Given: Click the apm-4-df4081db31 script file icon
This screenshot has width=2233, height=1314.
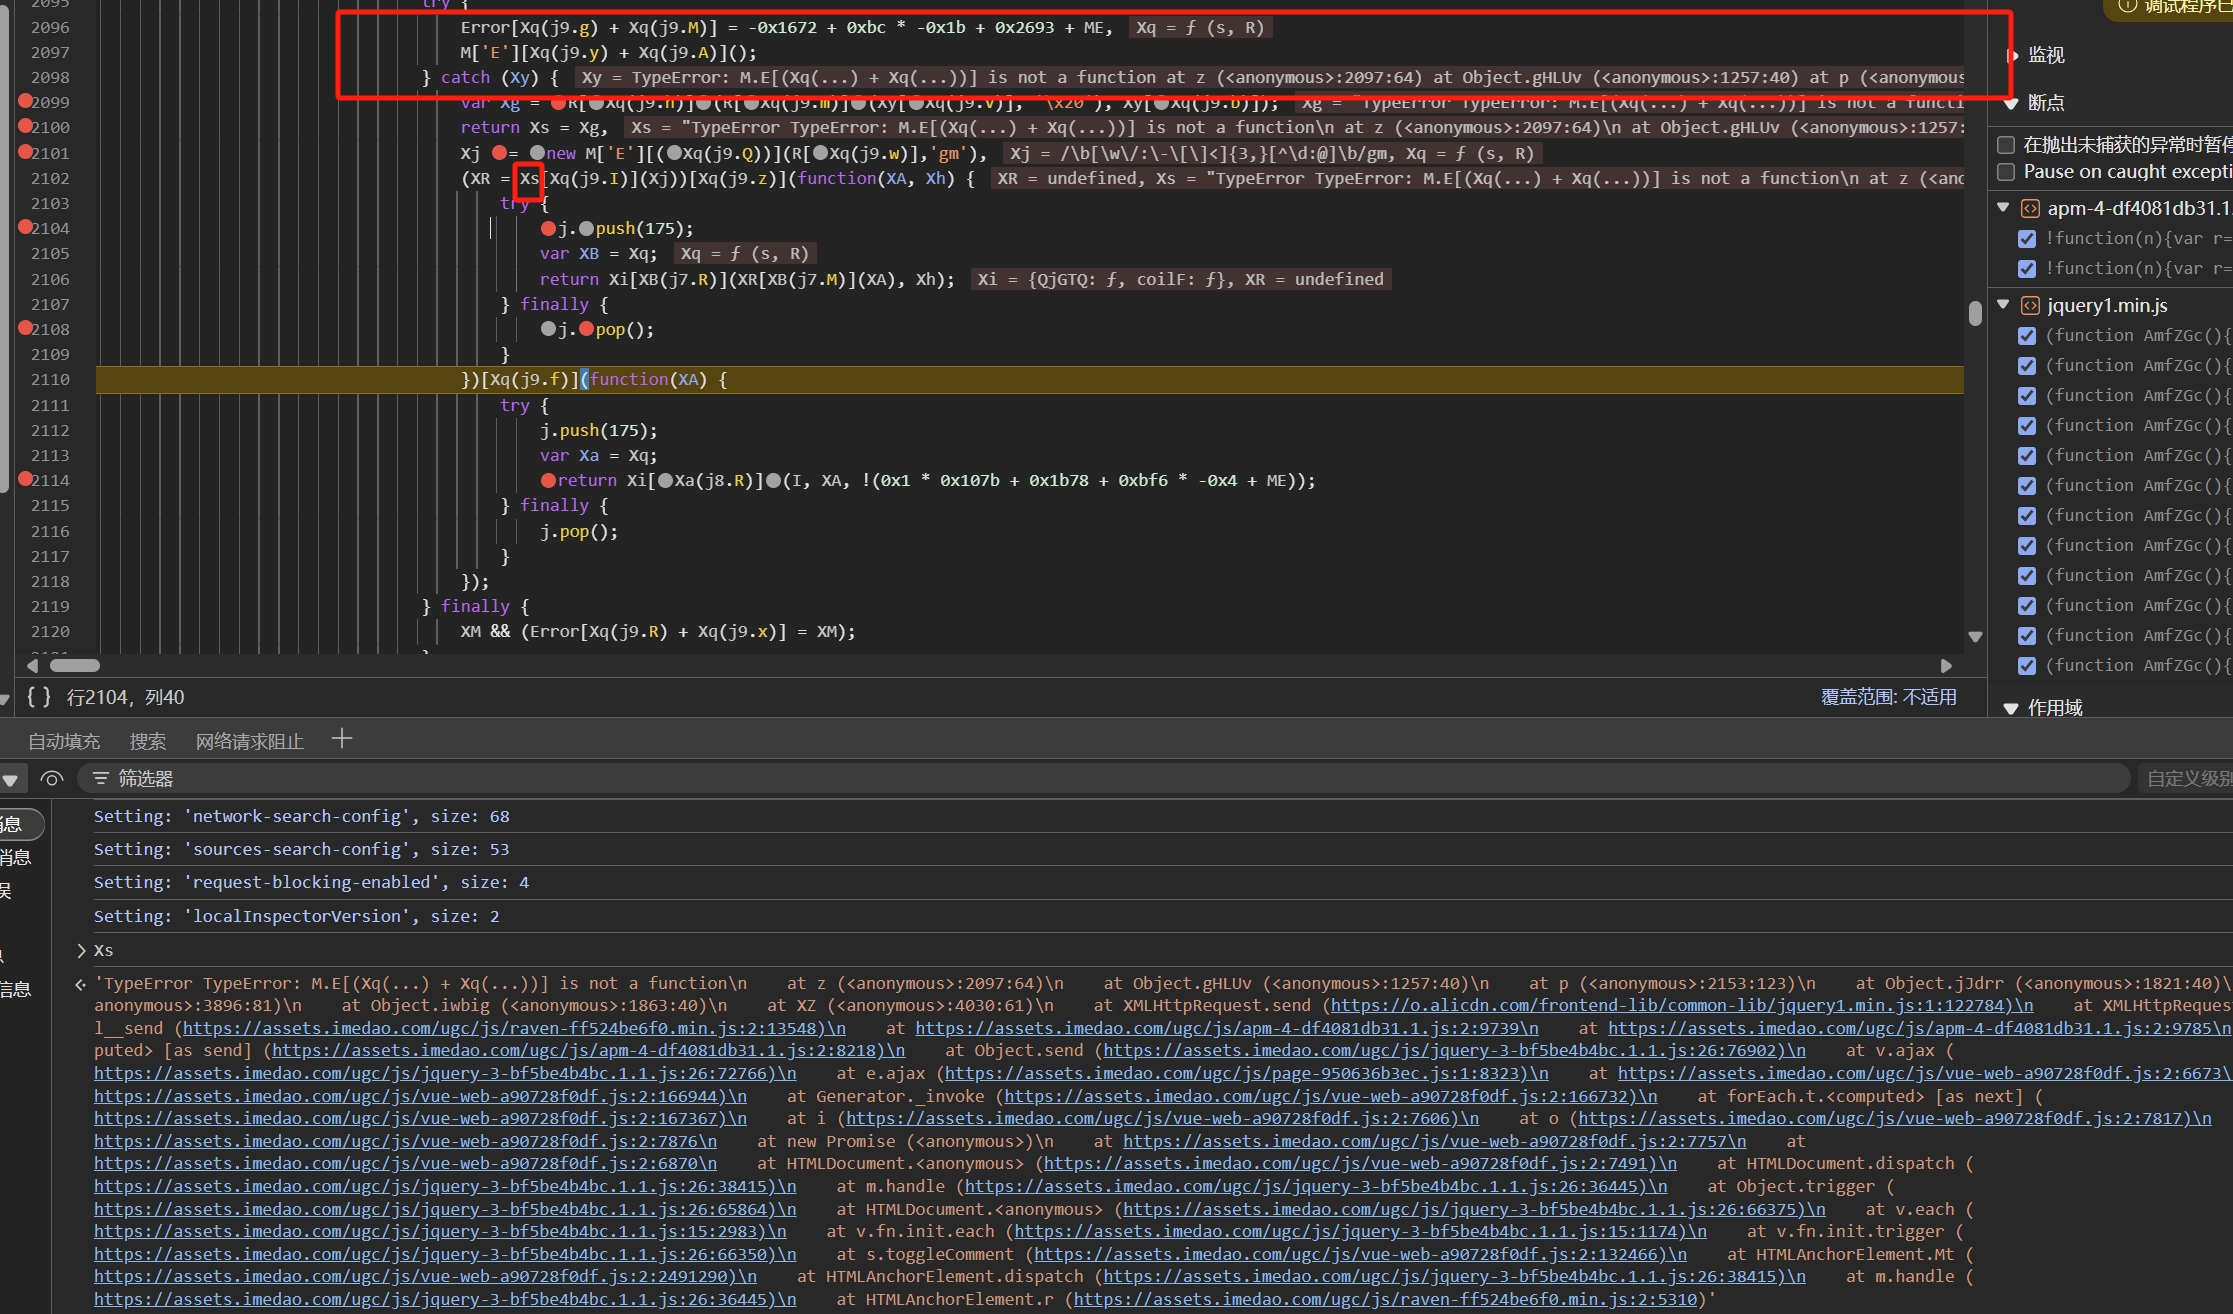Looking at the screenshot, I should [x=2030, y=208].
